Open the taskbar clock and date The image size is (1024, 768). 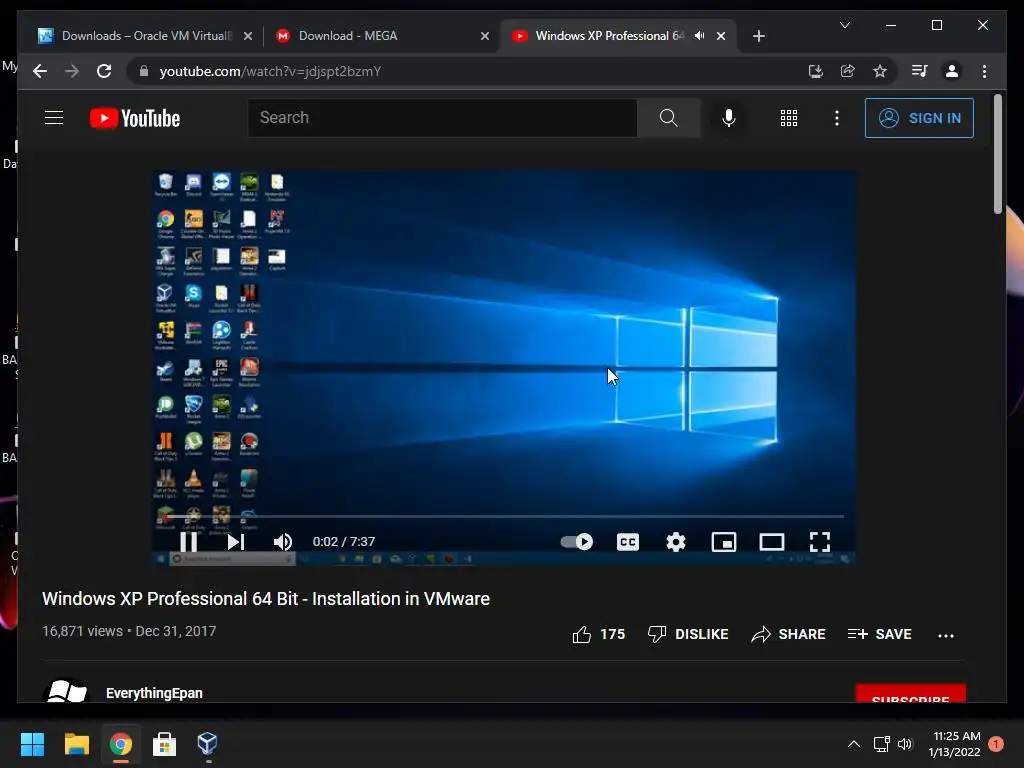(954, 744)
